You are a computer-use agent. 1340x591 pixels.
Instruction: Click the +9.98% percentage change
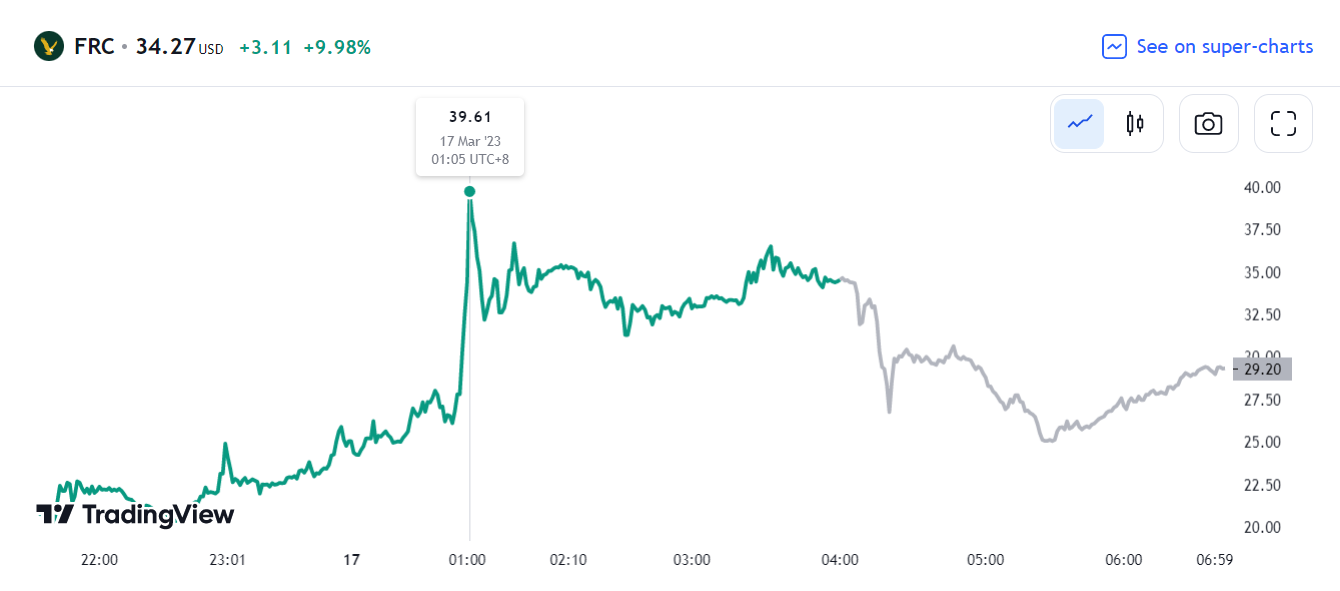point(337,47)
